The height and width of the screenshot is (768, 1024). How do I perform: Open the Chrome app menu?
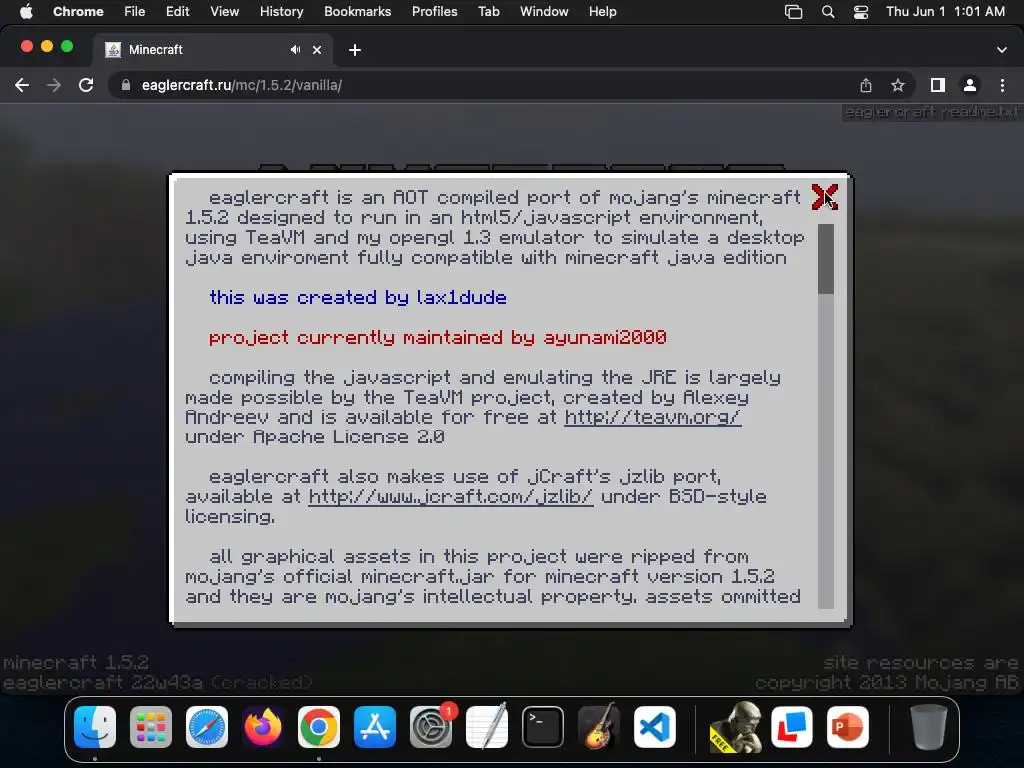pos(78,12)
